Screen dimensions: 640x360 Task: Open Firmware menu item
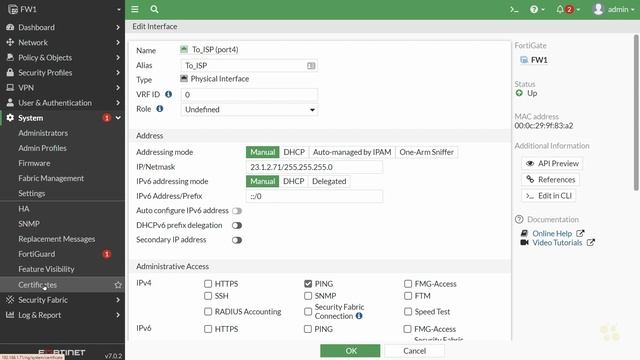[34, 163]
